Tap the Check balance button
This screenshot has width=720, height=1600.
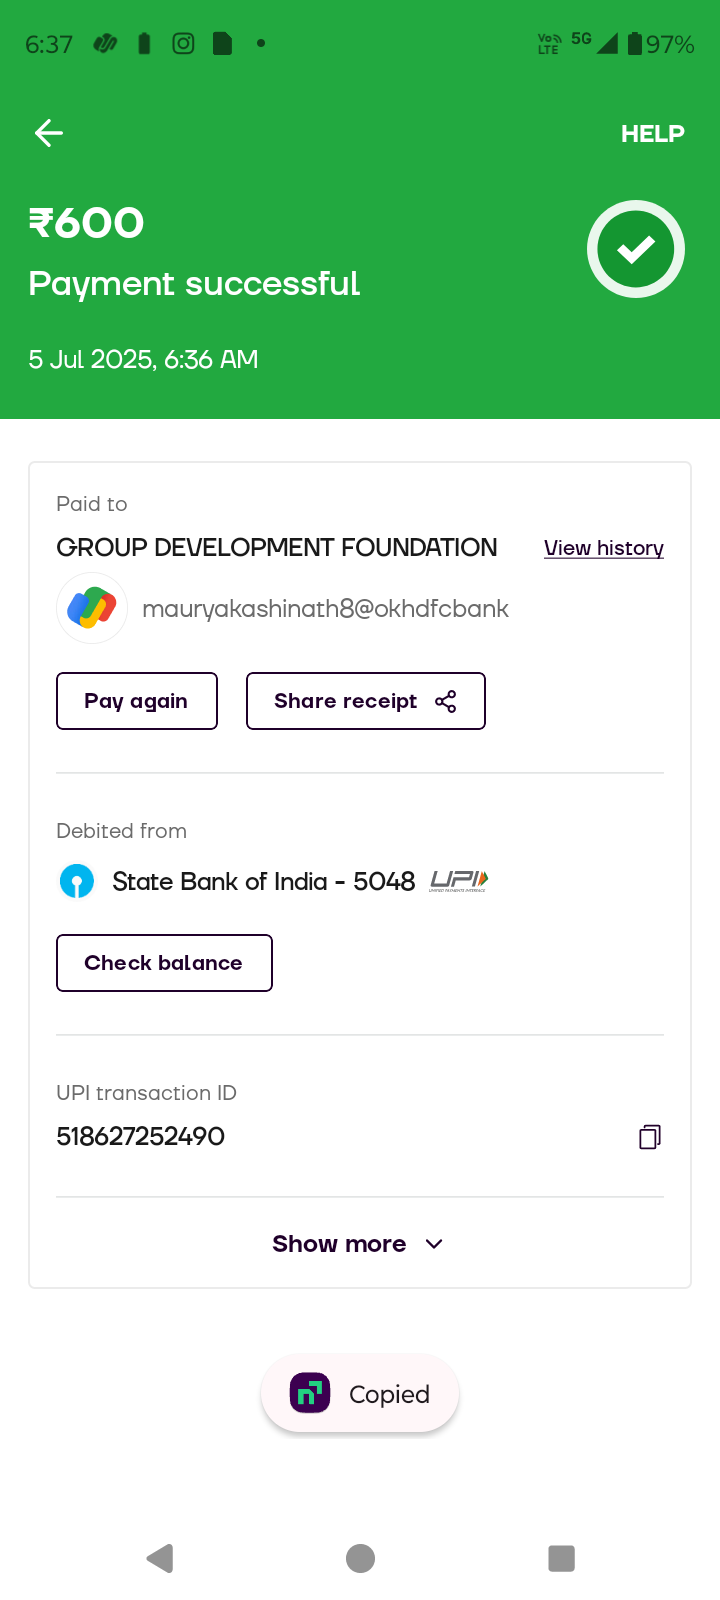[x=164, y=963]
